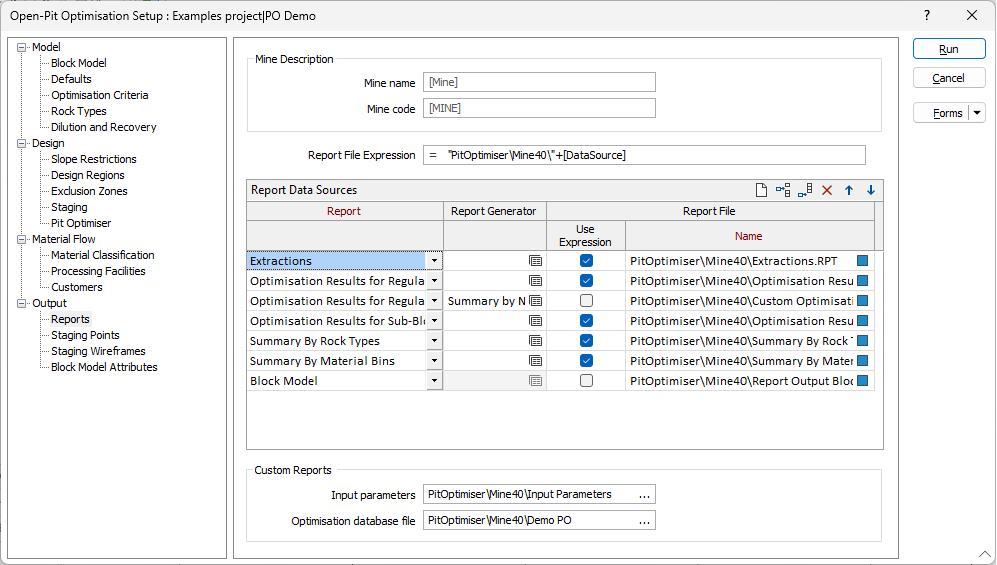Toggle Use Expression for Summary by N row
This screenshot has width=997, height=565.
click(x=586, y=301)
